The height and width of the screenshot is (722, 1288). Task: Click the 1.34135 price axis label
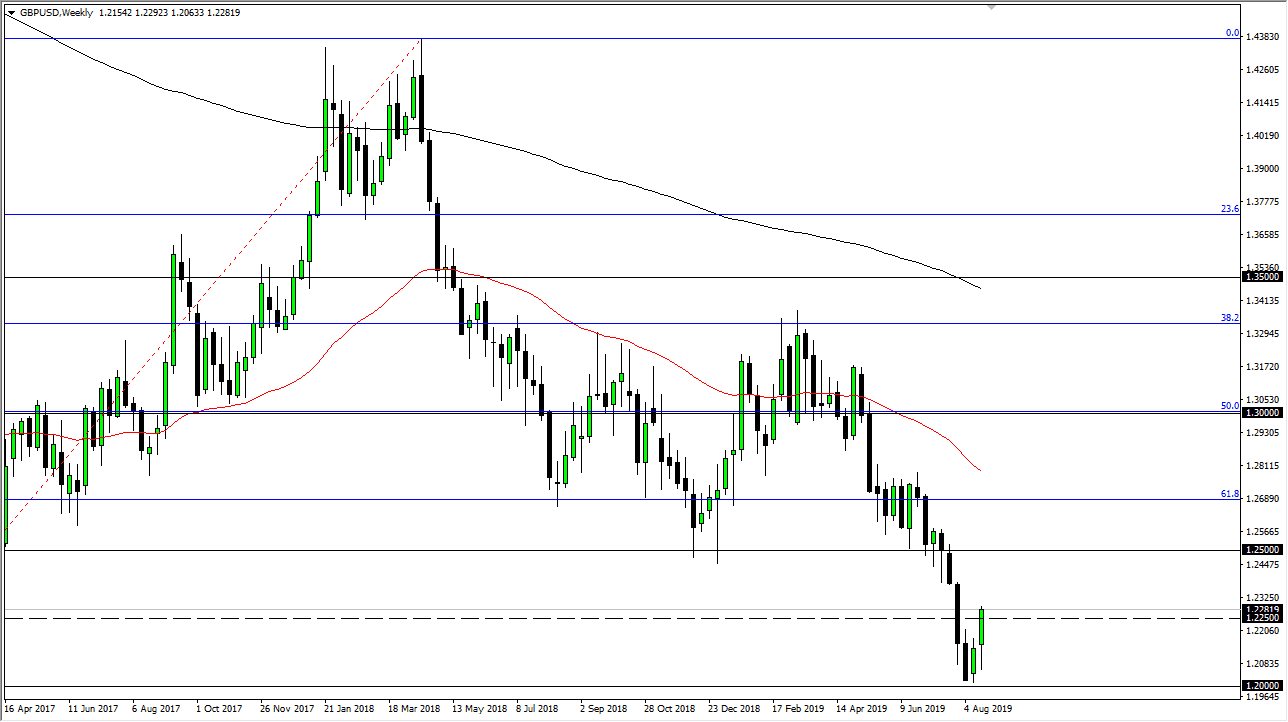point(1264,301)
